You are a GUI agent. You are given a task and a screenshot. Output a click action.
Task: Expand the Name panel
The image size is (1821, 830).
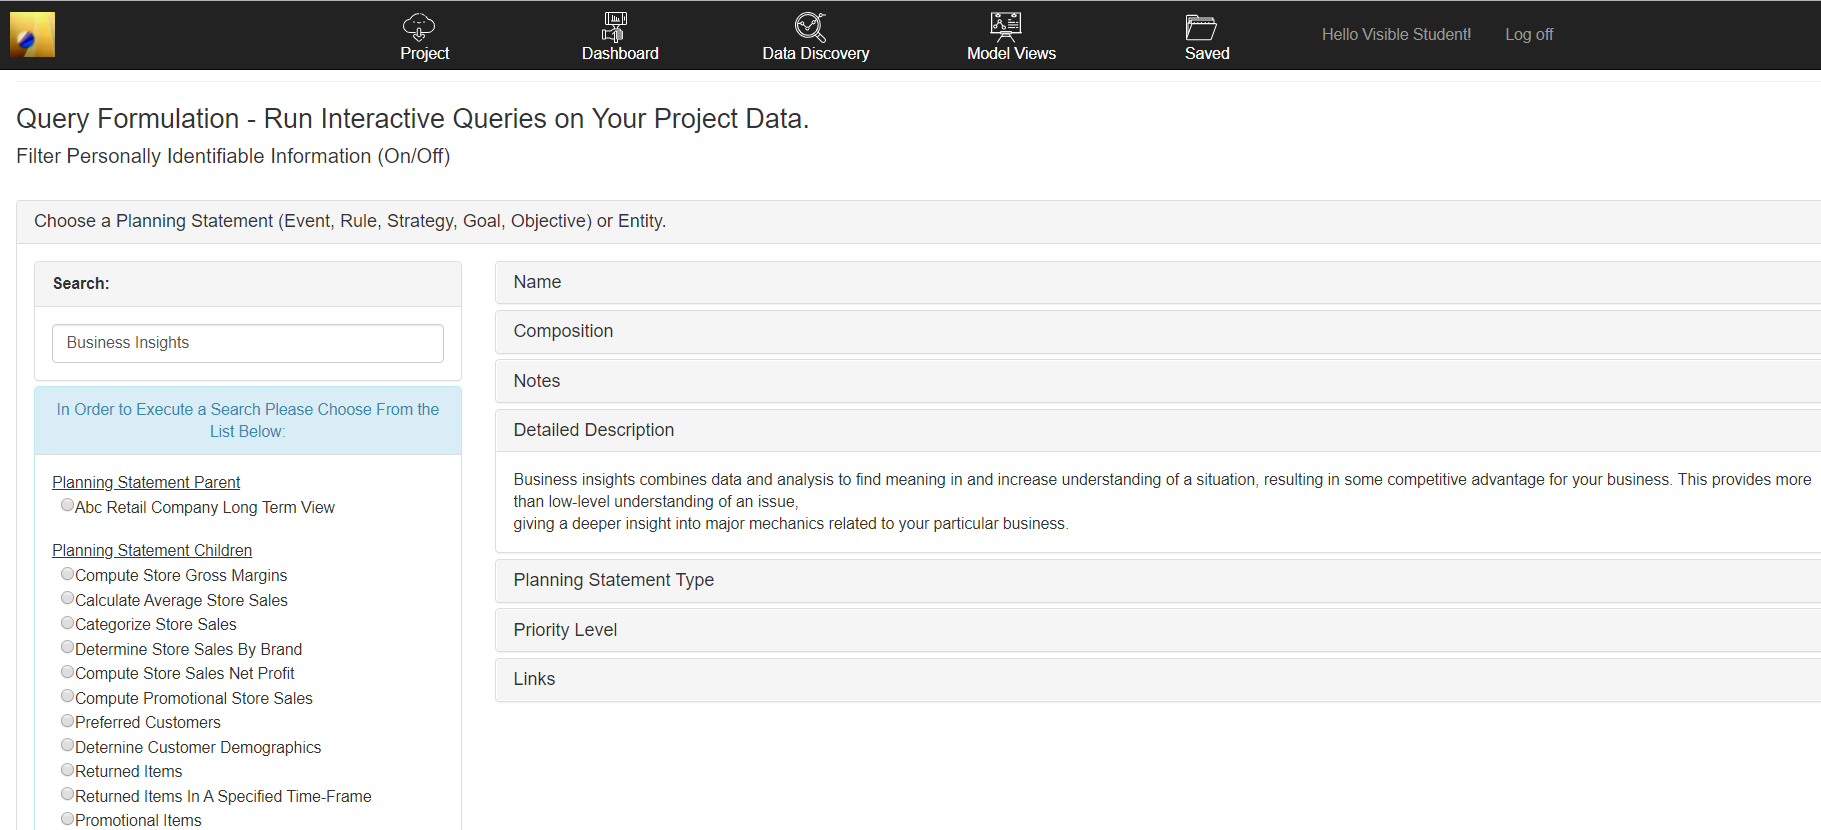coord(1158,283)
